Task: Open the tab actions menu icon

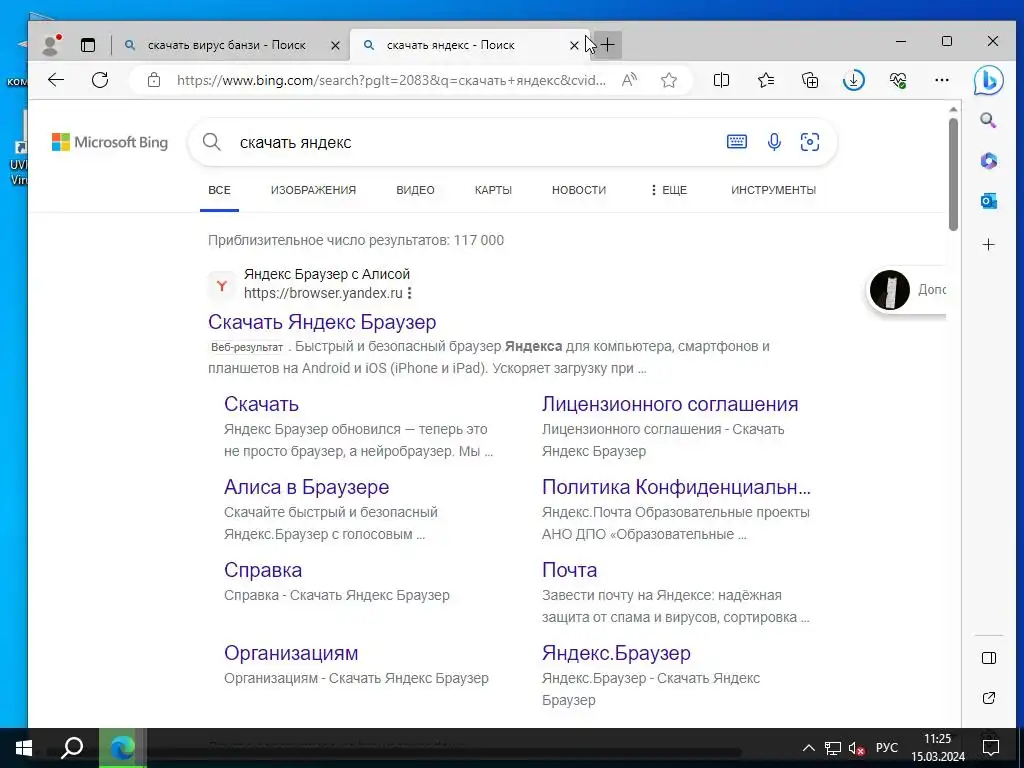Action: click(x=88, y=45)
